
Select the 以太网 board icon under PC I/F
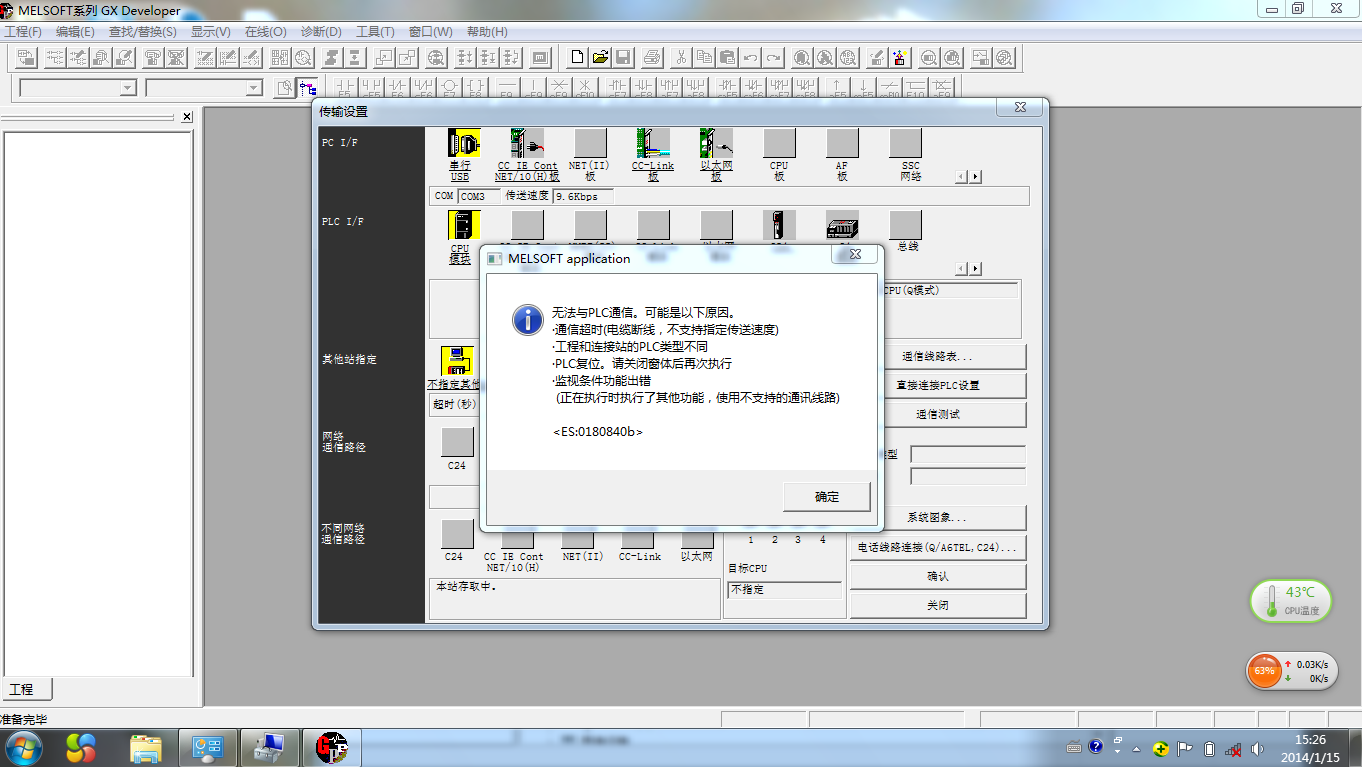pyautogui.click(x=716, y=144)
